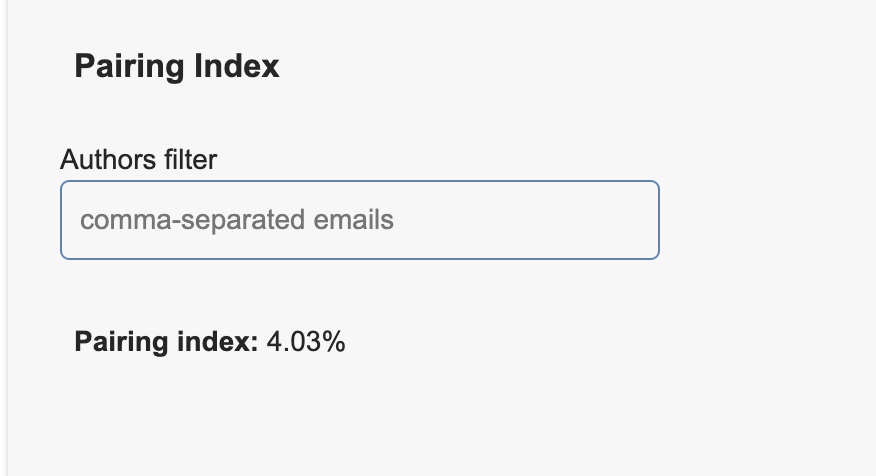The image size is (876, 476).
Task: Click the "Authors filter" label
Action: click(139, 159)
